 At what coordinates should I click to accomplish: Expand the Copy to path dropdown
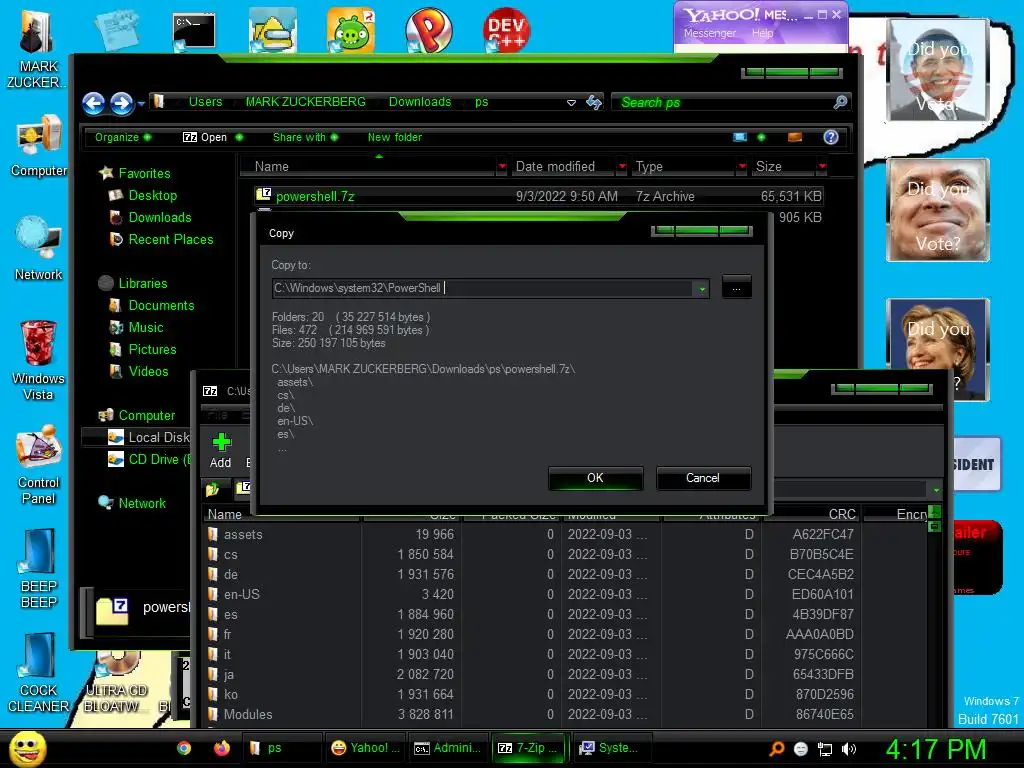(x=701, y=288)
